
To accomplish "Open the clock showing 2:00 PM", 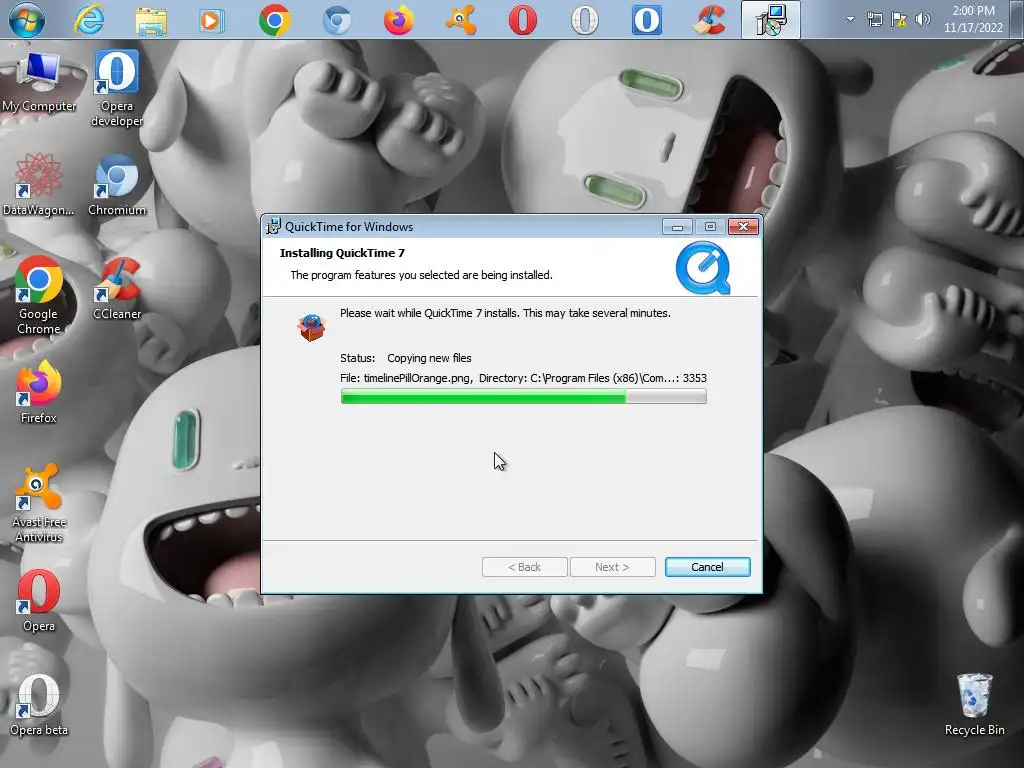I will click(973, 19).
